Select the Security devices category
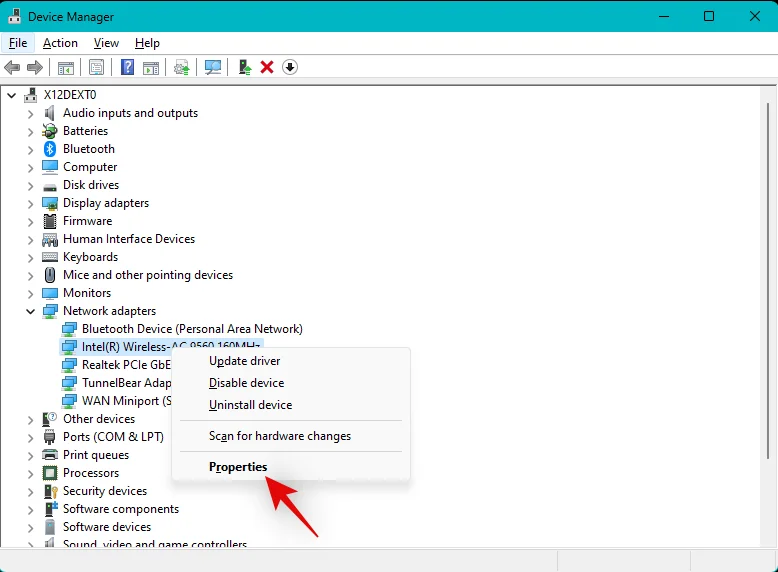The width and height of the screenshot is (778, 572). point(104,491)
